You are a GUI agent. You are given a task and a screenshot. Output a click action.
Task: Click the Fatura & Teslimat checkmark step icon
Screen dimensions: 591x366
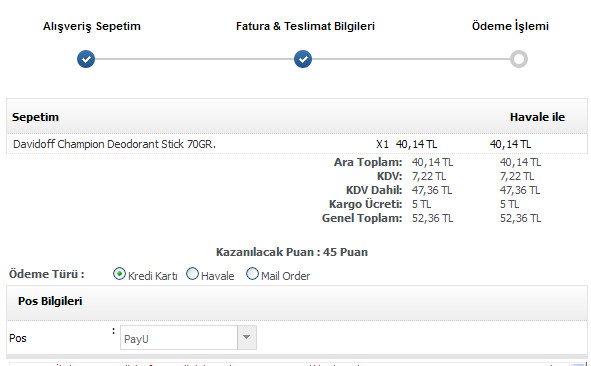(303, 59)
